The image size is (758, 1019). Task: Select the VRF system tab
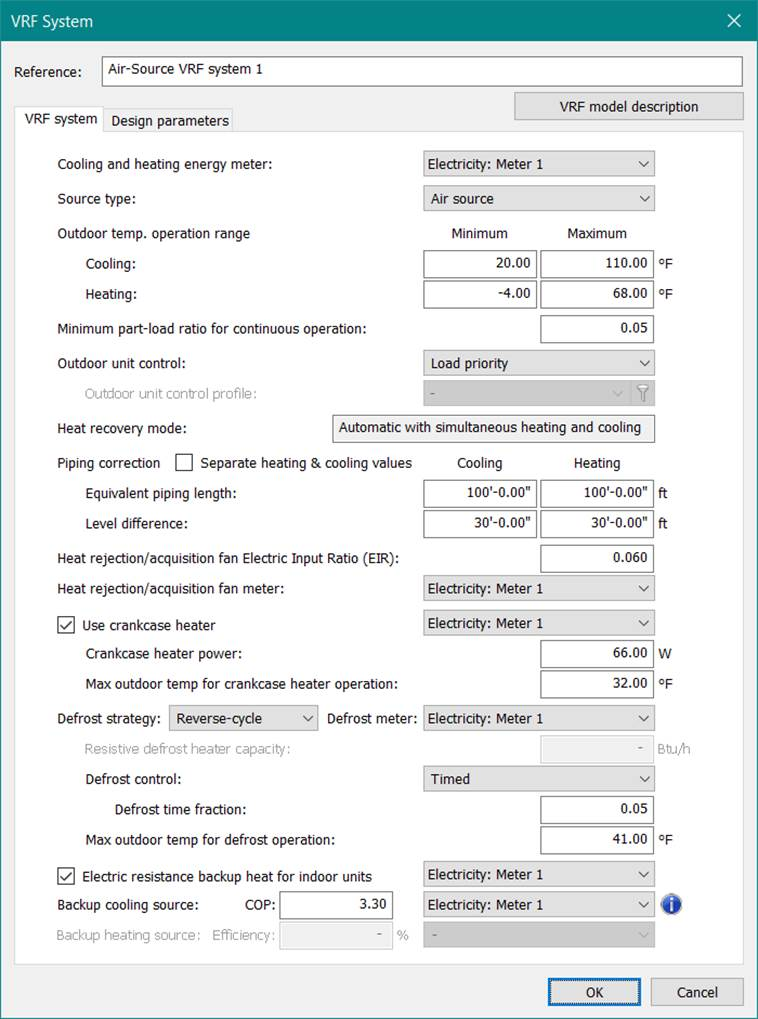61,119
